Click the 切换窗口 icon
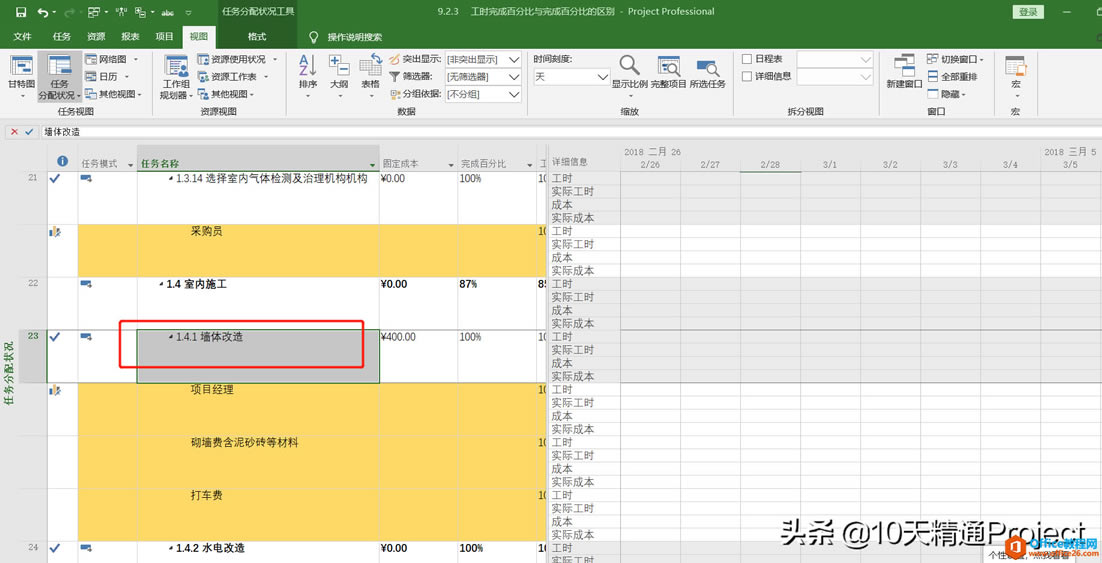This screenshot has height=563, width=1102. 933,60
